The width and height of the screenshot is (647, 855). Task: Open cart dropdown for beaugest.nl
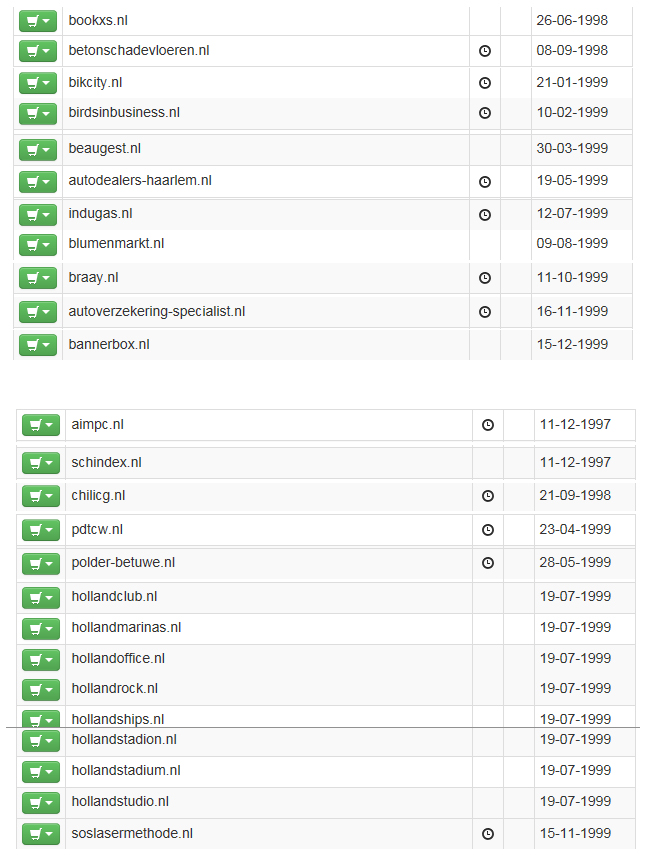click(38, 149)
